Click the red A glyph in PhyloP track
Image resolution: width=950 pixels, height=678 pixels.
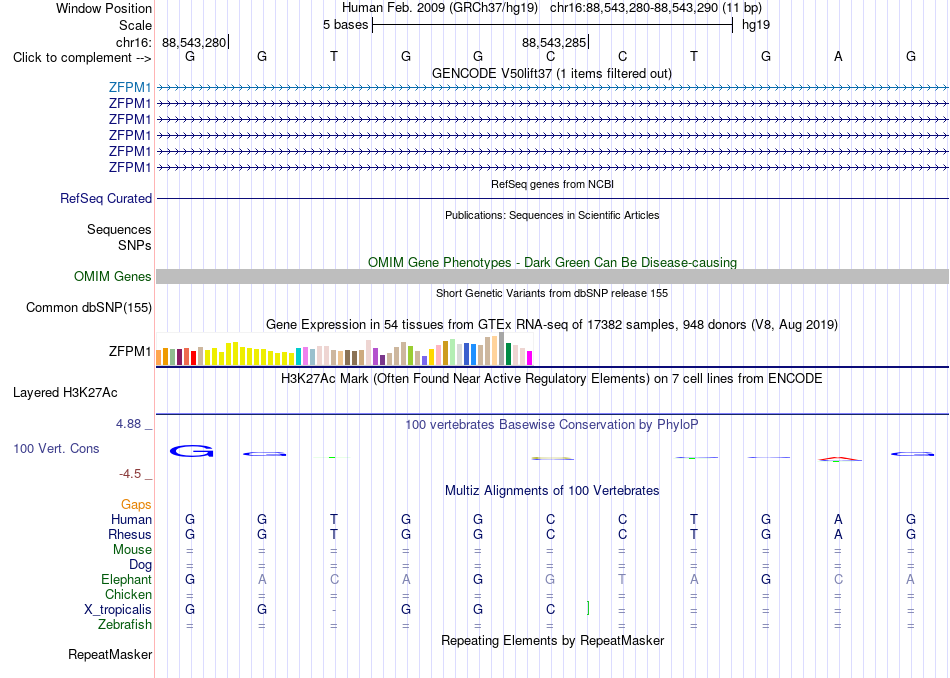[839, 459]
